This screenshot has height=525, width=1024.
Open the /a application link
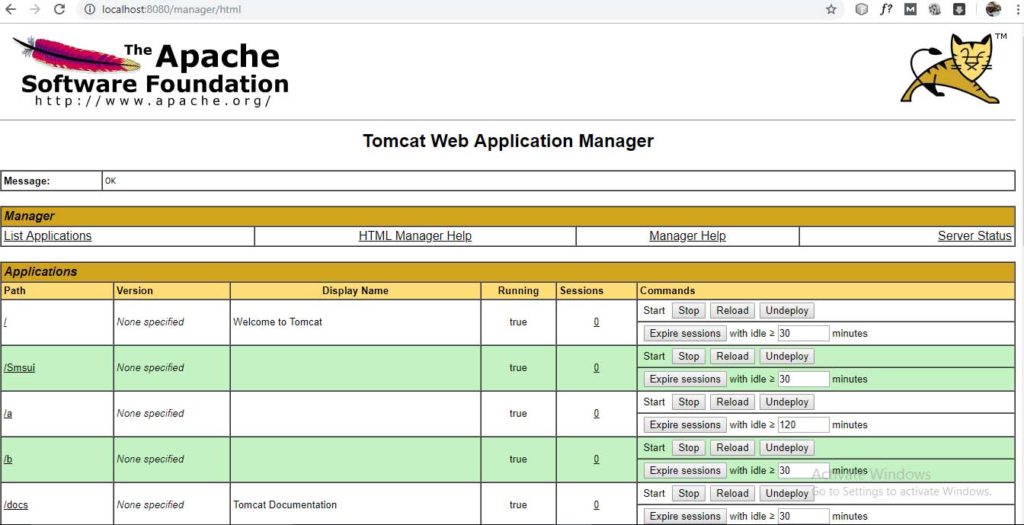click(x=8, y=413)
